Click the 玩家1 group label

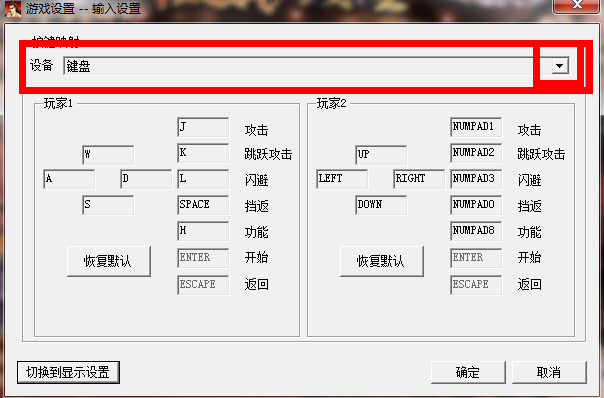tap(58, 103)
